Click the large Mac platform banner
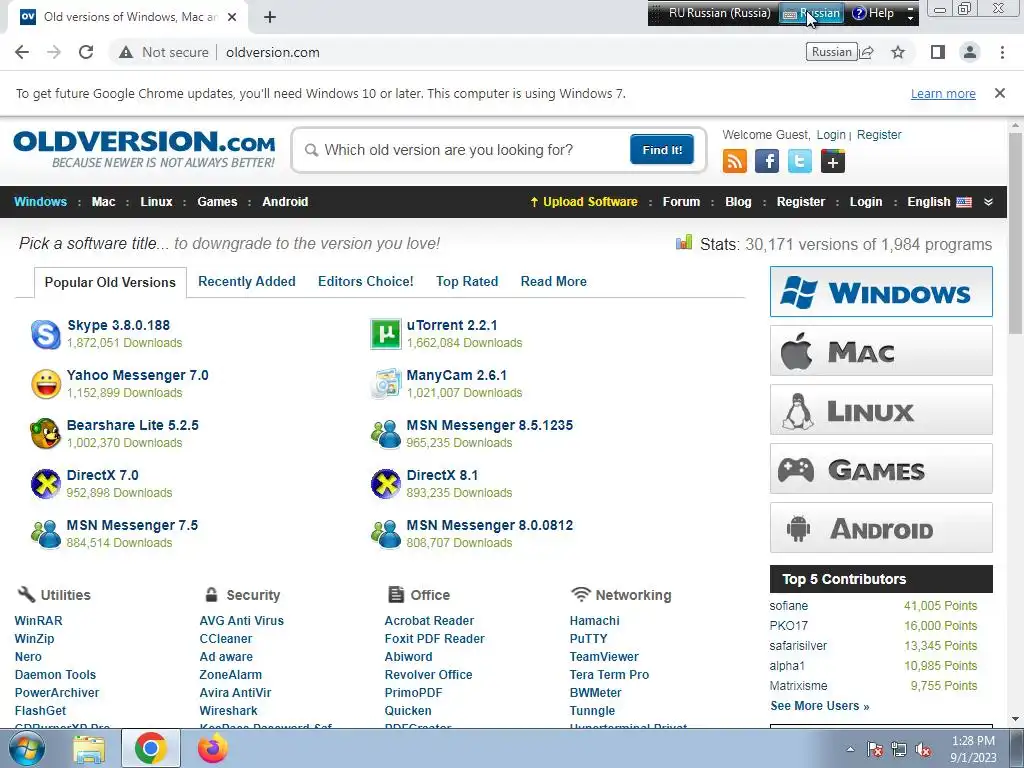Screen dimensions: 1024x768 pos(881,351)
